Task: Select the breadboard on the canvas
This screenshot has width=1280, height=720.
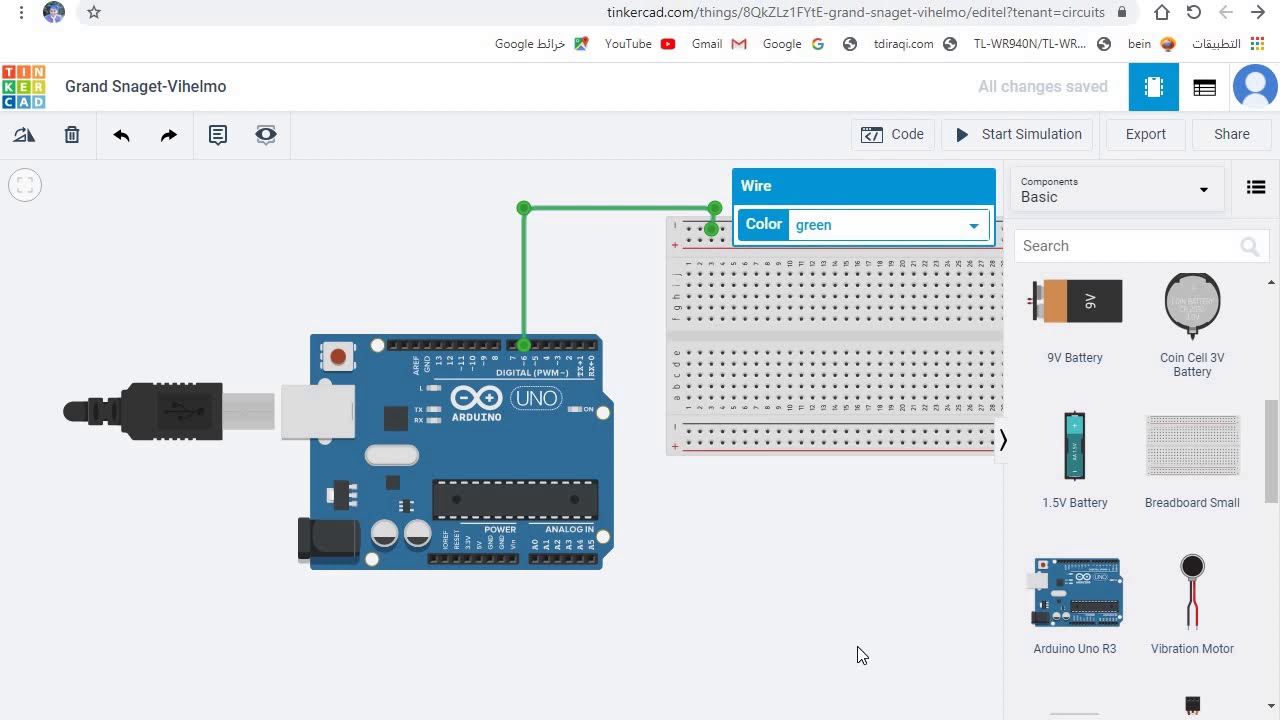Action: 835,336
